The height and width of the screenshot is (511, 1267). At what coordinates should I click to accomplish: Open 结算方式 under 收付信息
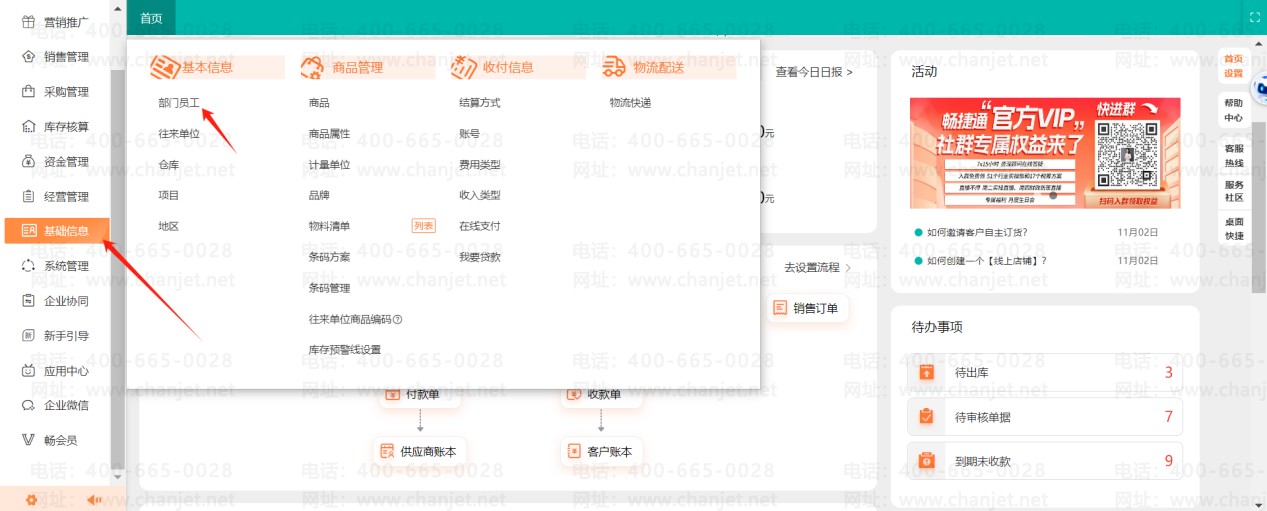479,103
